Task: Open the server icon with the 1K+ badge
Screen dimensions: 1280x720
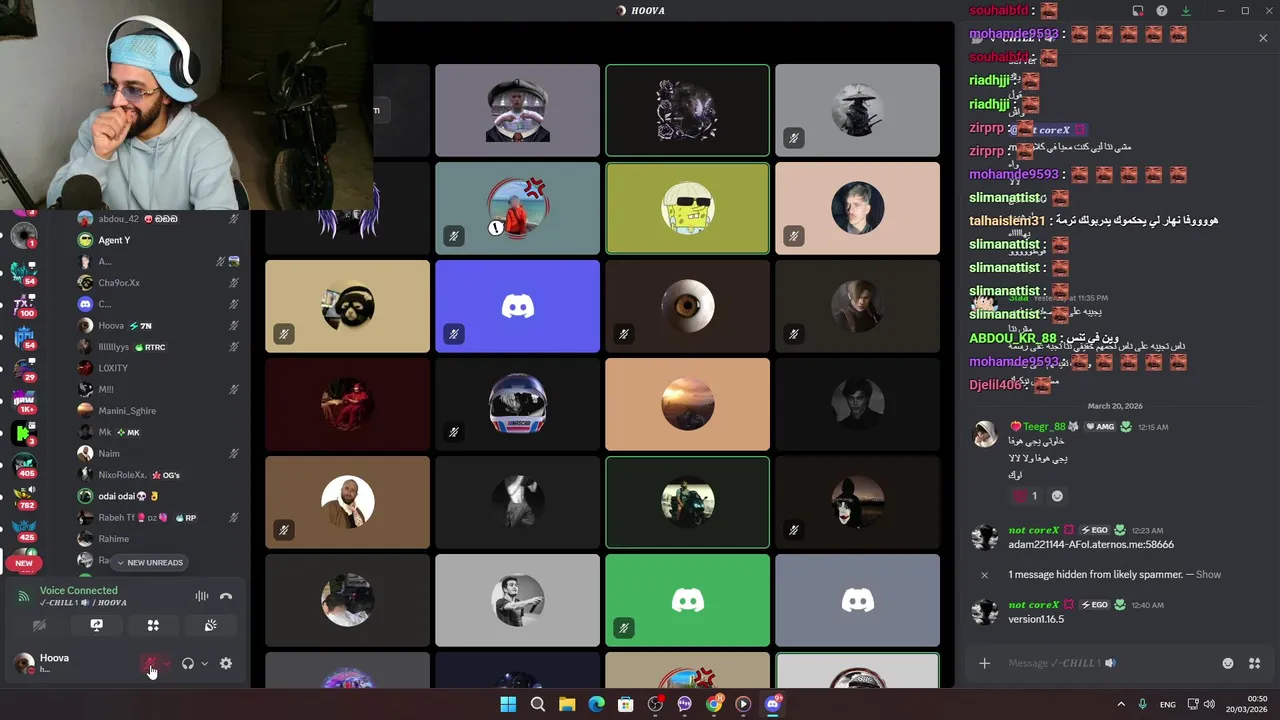Action: tap(24, 401)
